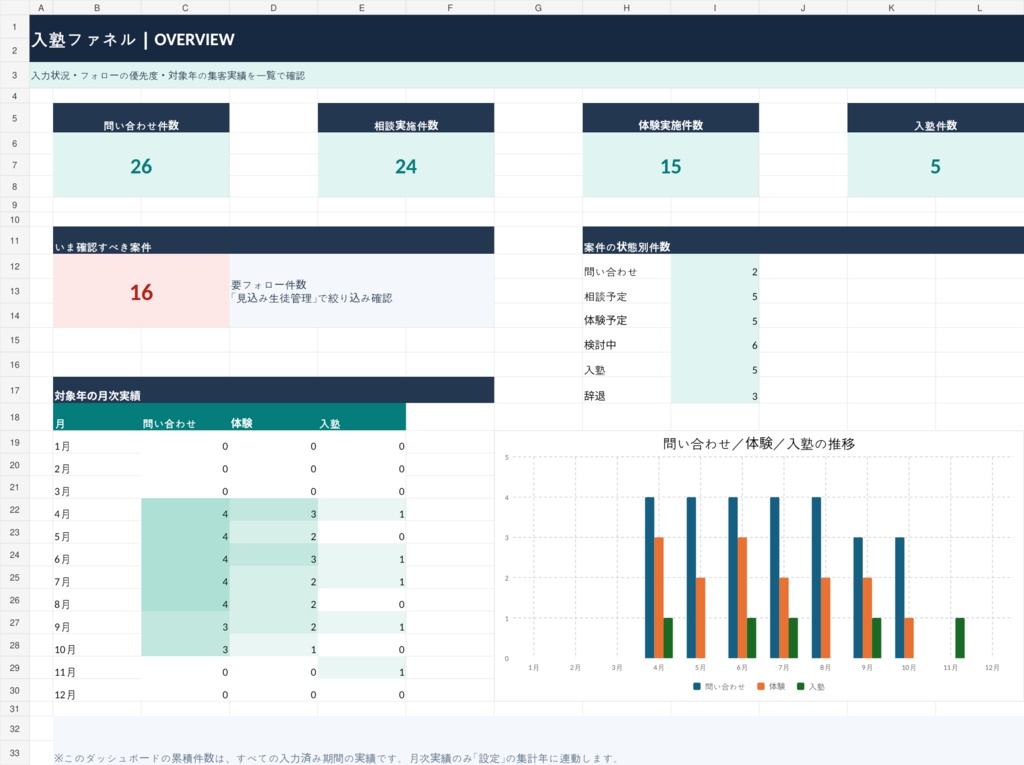Select the いま確認すべき案件 section header

point(274,240)
